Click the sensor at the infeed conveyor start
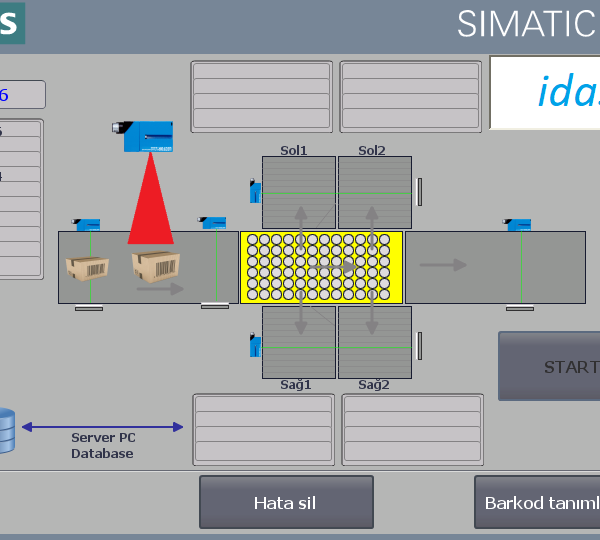600x540 pixels. tap(87, 225)
